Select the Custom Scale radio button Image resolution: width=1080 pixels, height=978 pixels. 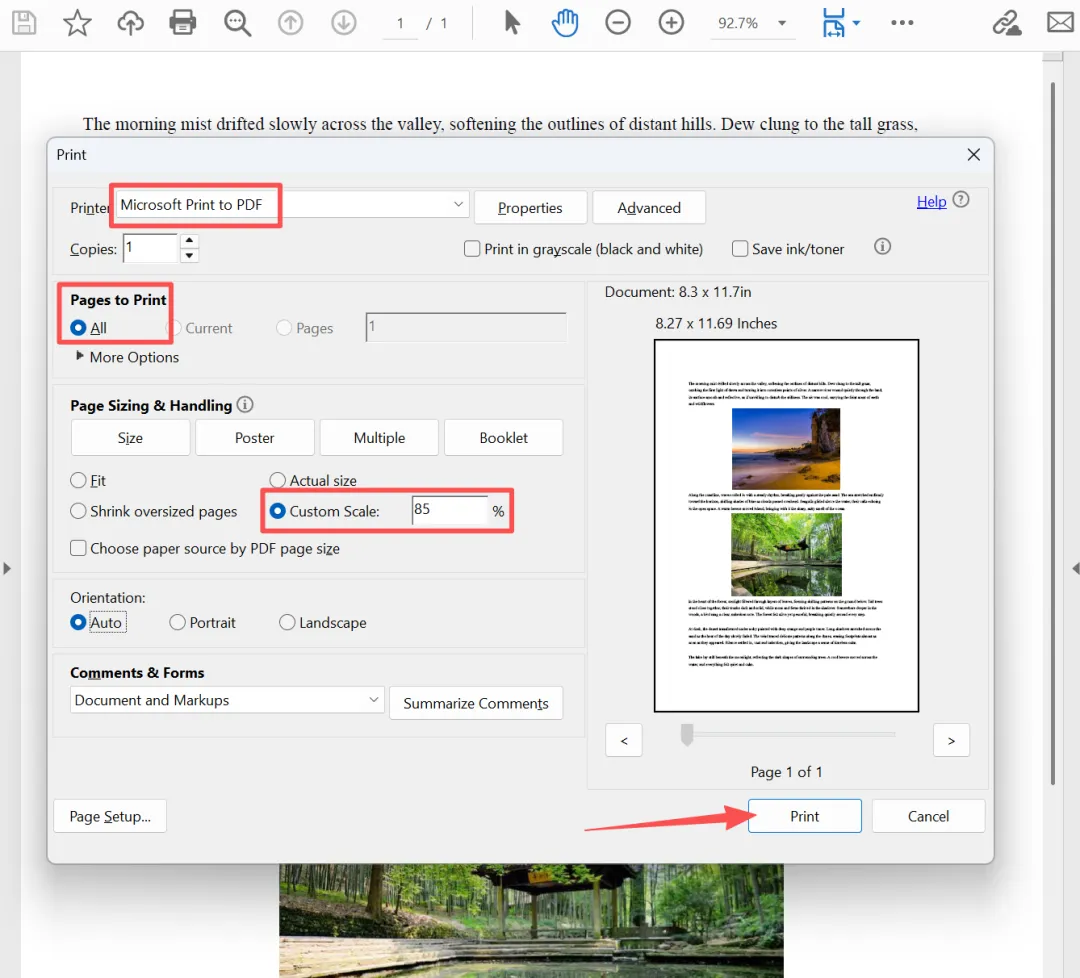click(278, 511)
